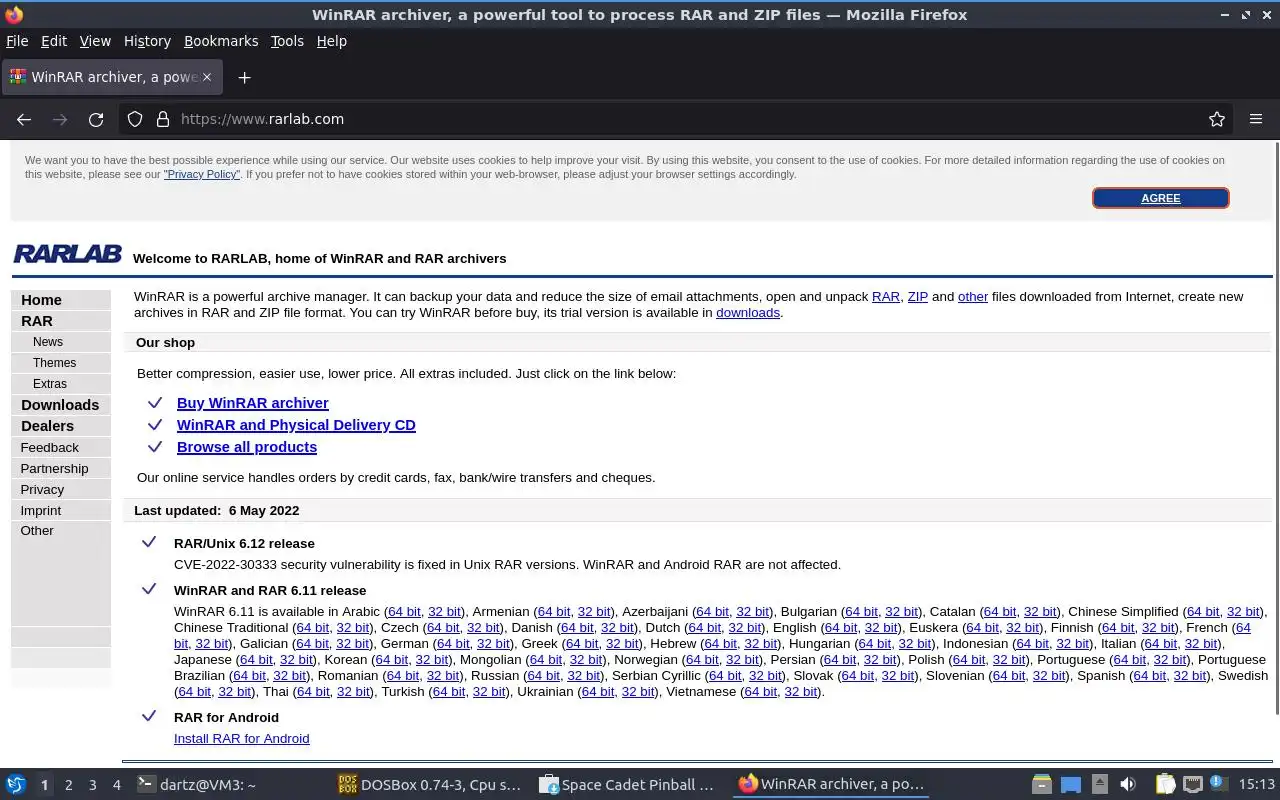The image size is (1280, 800).
Task: Open Themes in sidebar
Action: point(54,363)
